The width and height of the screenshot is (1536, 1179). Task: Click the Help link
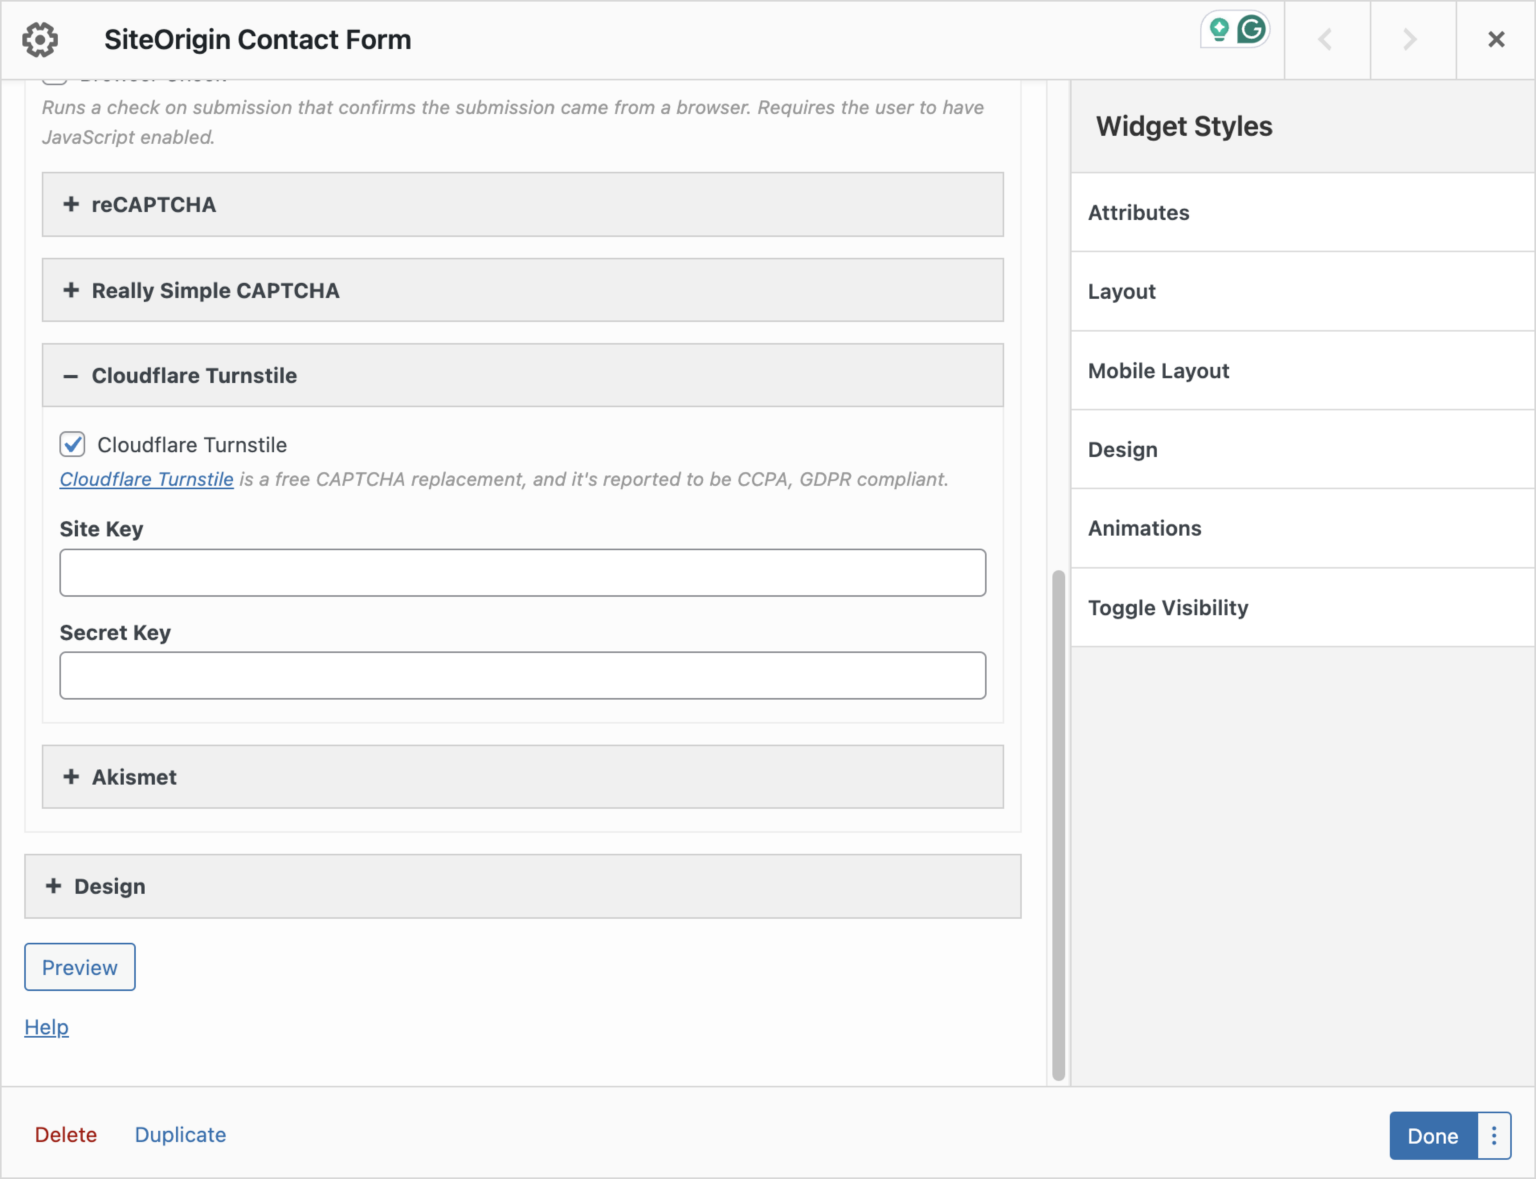[x=46, y=1027]
